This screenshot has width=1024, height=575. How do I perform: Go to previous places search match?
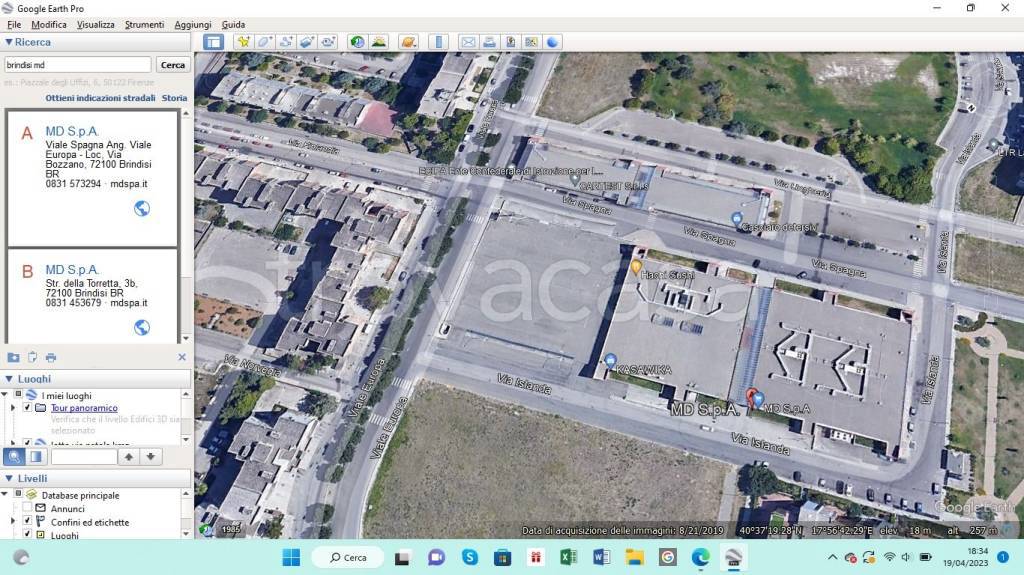pyautogui.click(x=129, y=457)
